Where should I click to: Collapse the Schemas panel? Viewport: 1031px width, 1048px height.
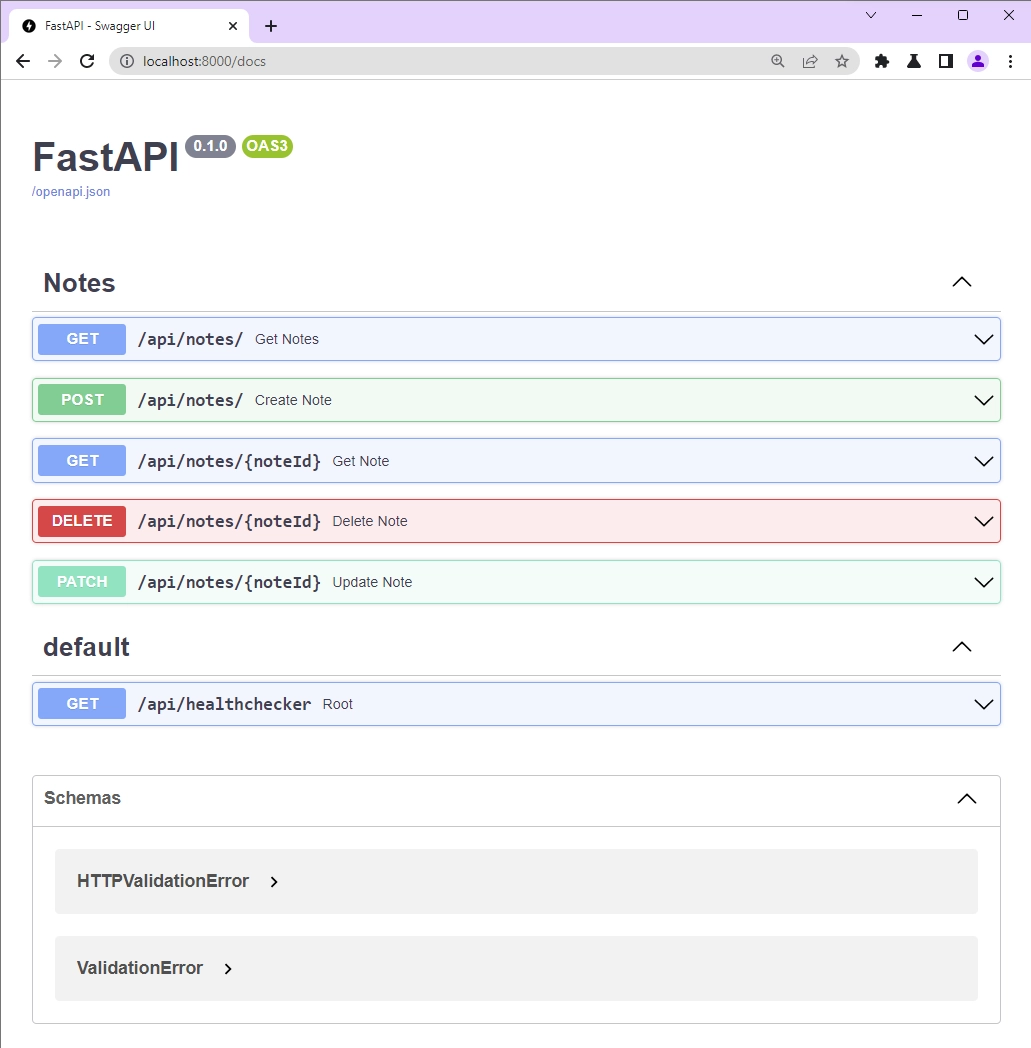point(966,799)
